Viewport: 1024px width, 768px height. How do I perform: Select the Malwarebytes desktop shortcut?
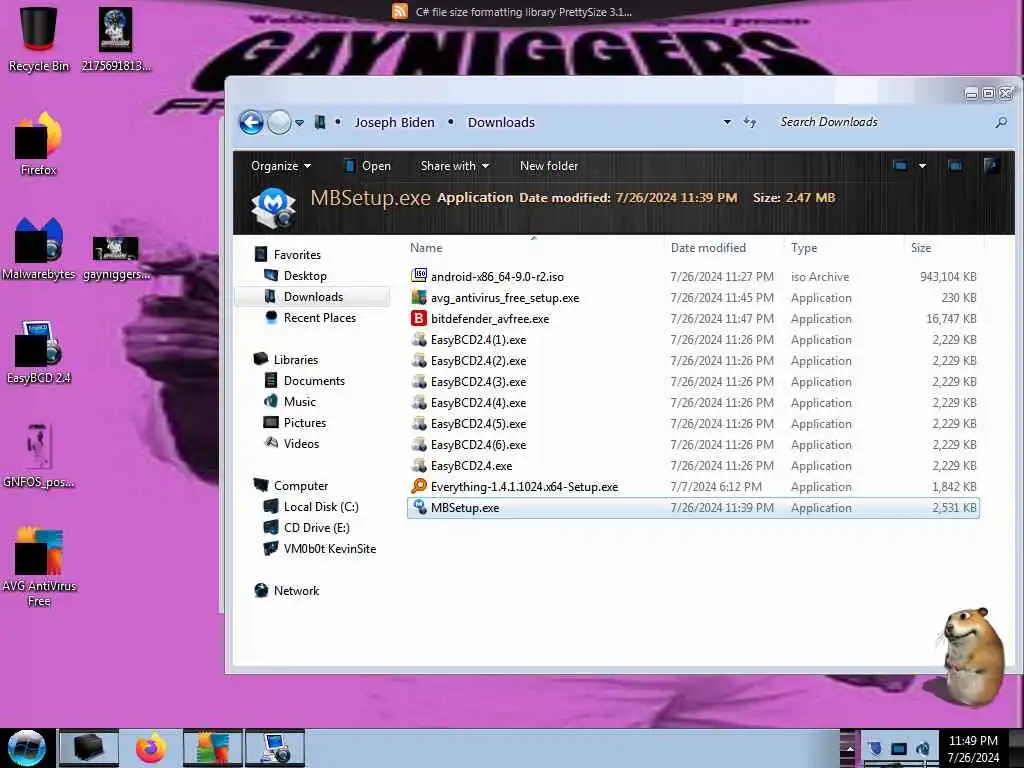[x=39, y=248]
